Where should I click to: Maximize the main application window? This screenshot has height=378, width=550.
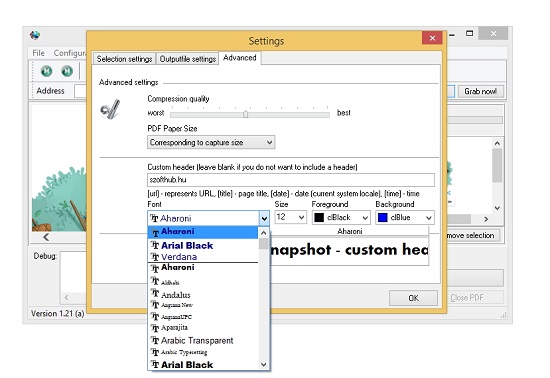469,34
